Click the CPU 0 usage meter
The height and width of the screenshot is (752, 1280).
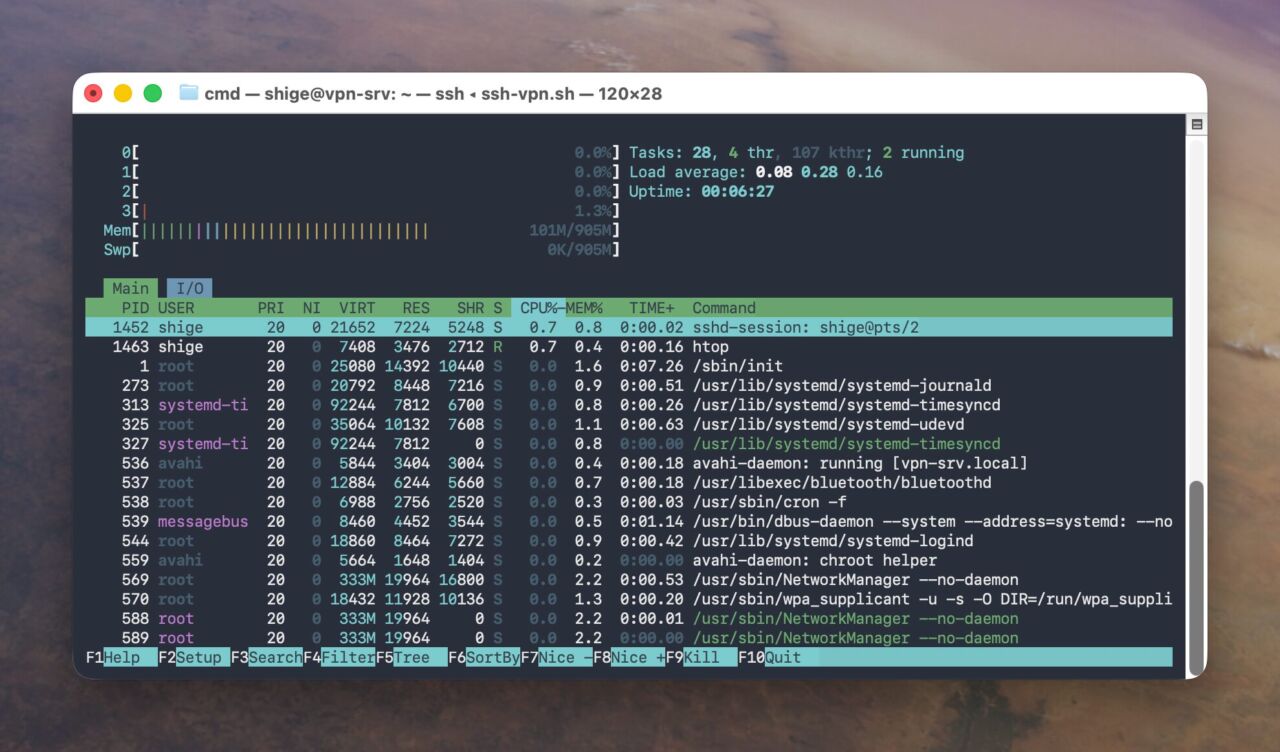tap(370, 153)
